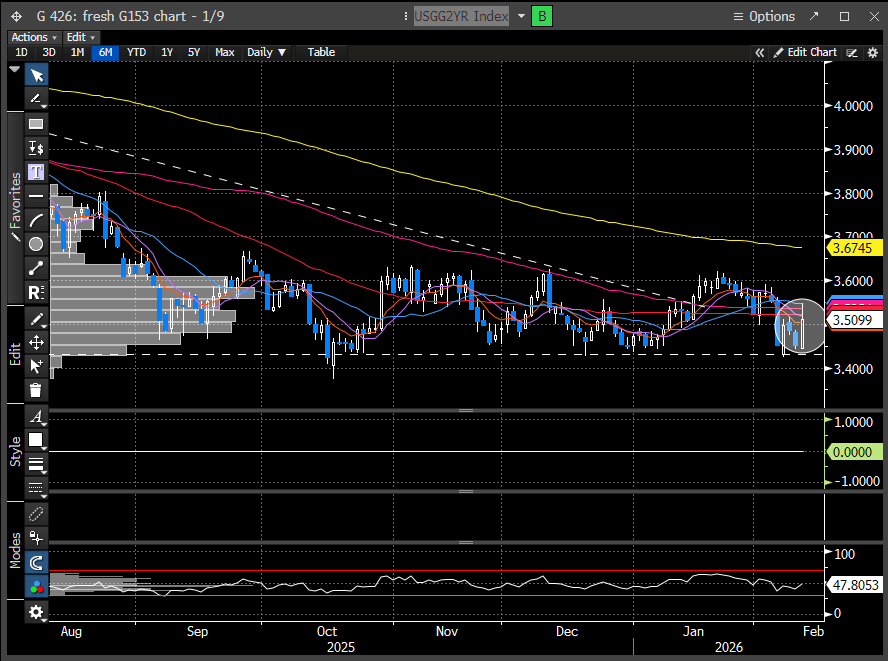Activate the regression R tool
888x661 pixels.
pos(36,293)
